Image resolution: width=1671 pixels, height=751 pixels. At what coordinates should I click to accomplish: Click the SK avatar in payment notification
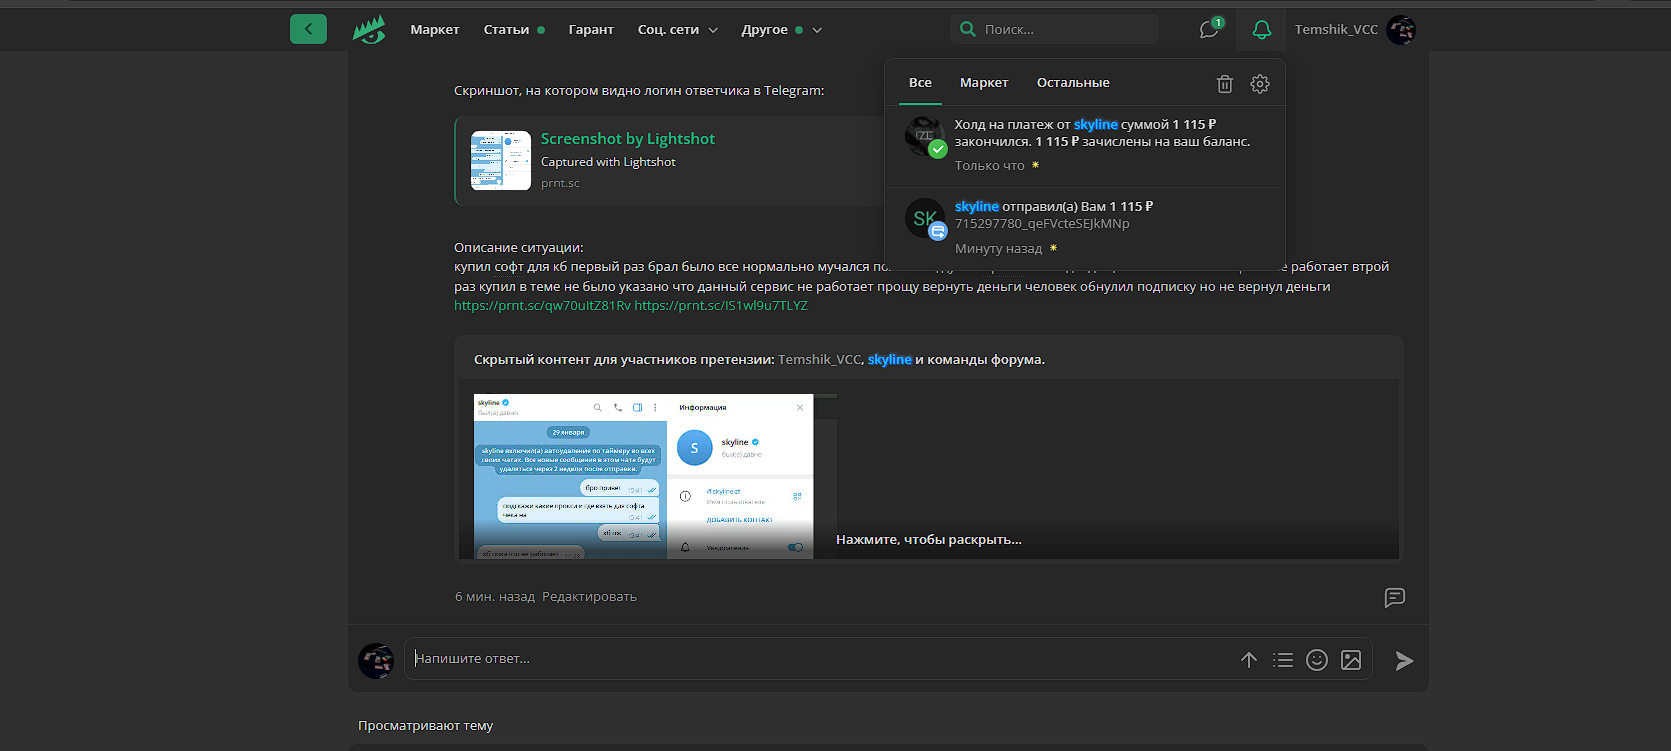click(x=925, y=218)
